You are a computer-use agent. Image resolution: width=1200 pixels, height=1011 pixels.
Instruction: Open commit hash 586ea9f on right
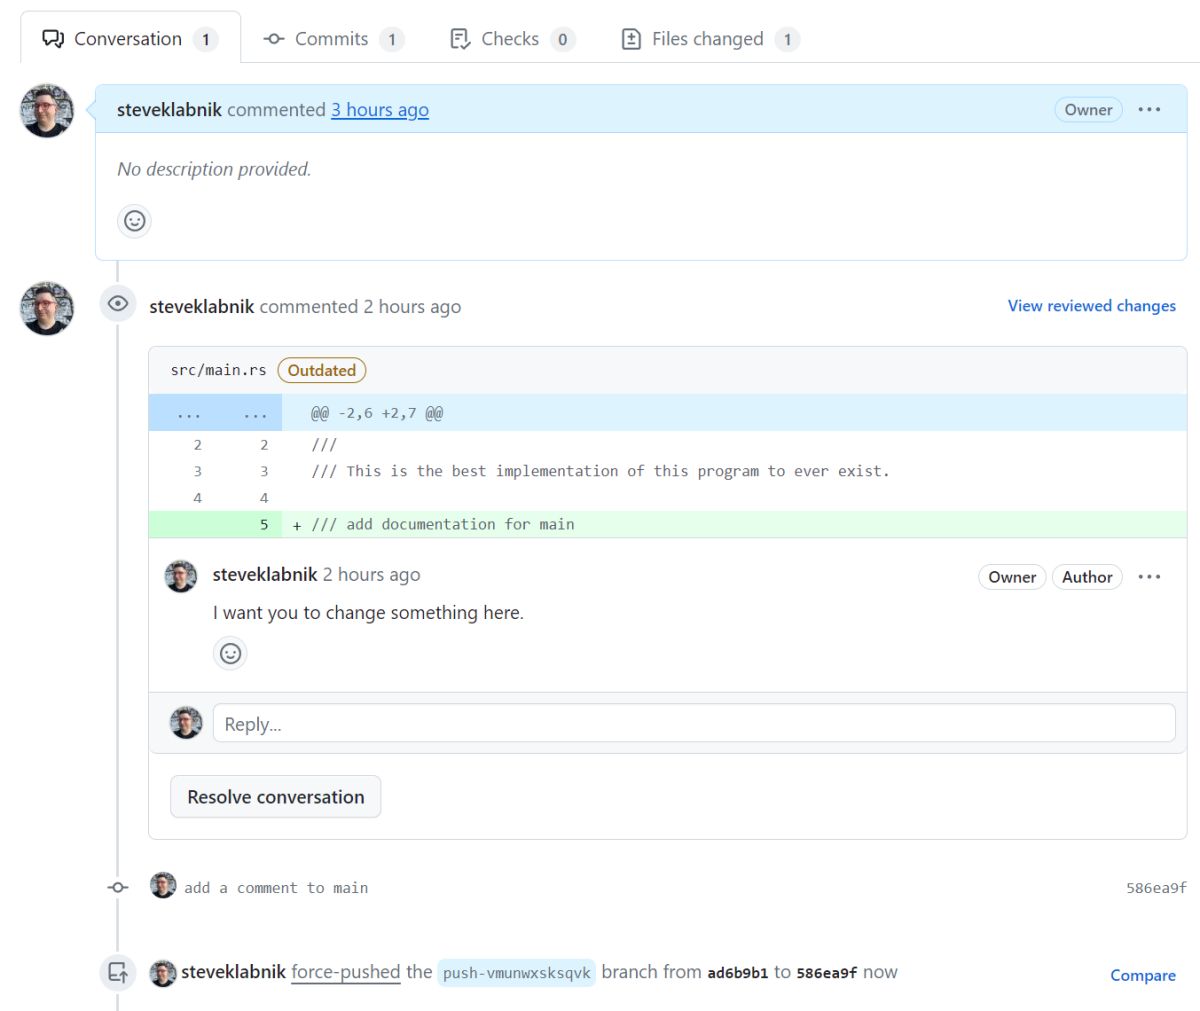1156,888
